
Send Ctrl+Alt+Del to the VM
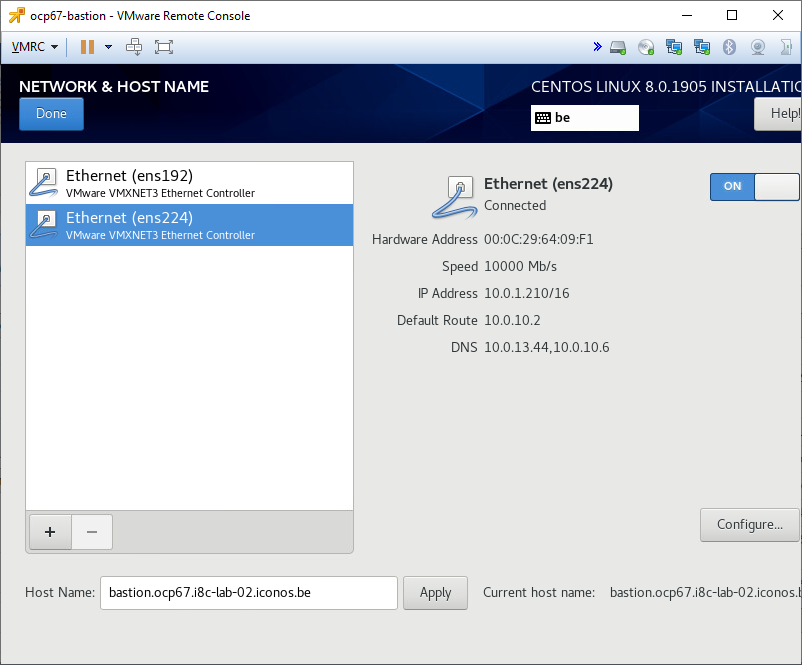(134, 47)
